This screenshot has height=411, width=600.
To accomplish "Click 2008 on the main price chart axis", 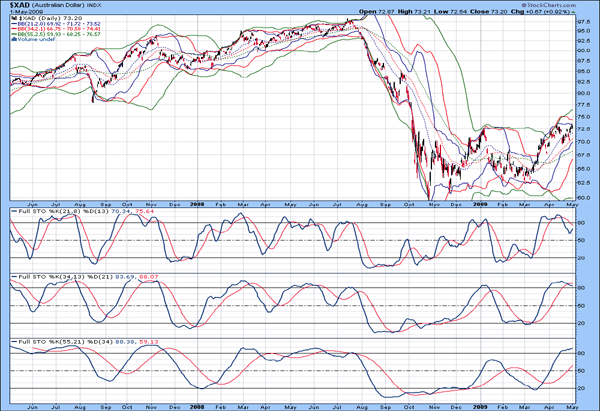I will pyautogui.click(x=196, y=201).
